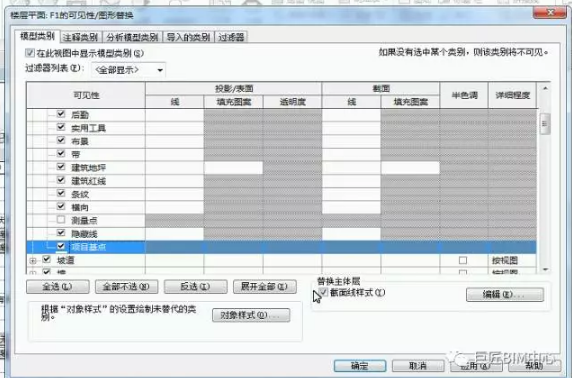Select the 测量点 row label
The height and width of the screenshot is (378, 572).
(x=84, y=220)
